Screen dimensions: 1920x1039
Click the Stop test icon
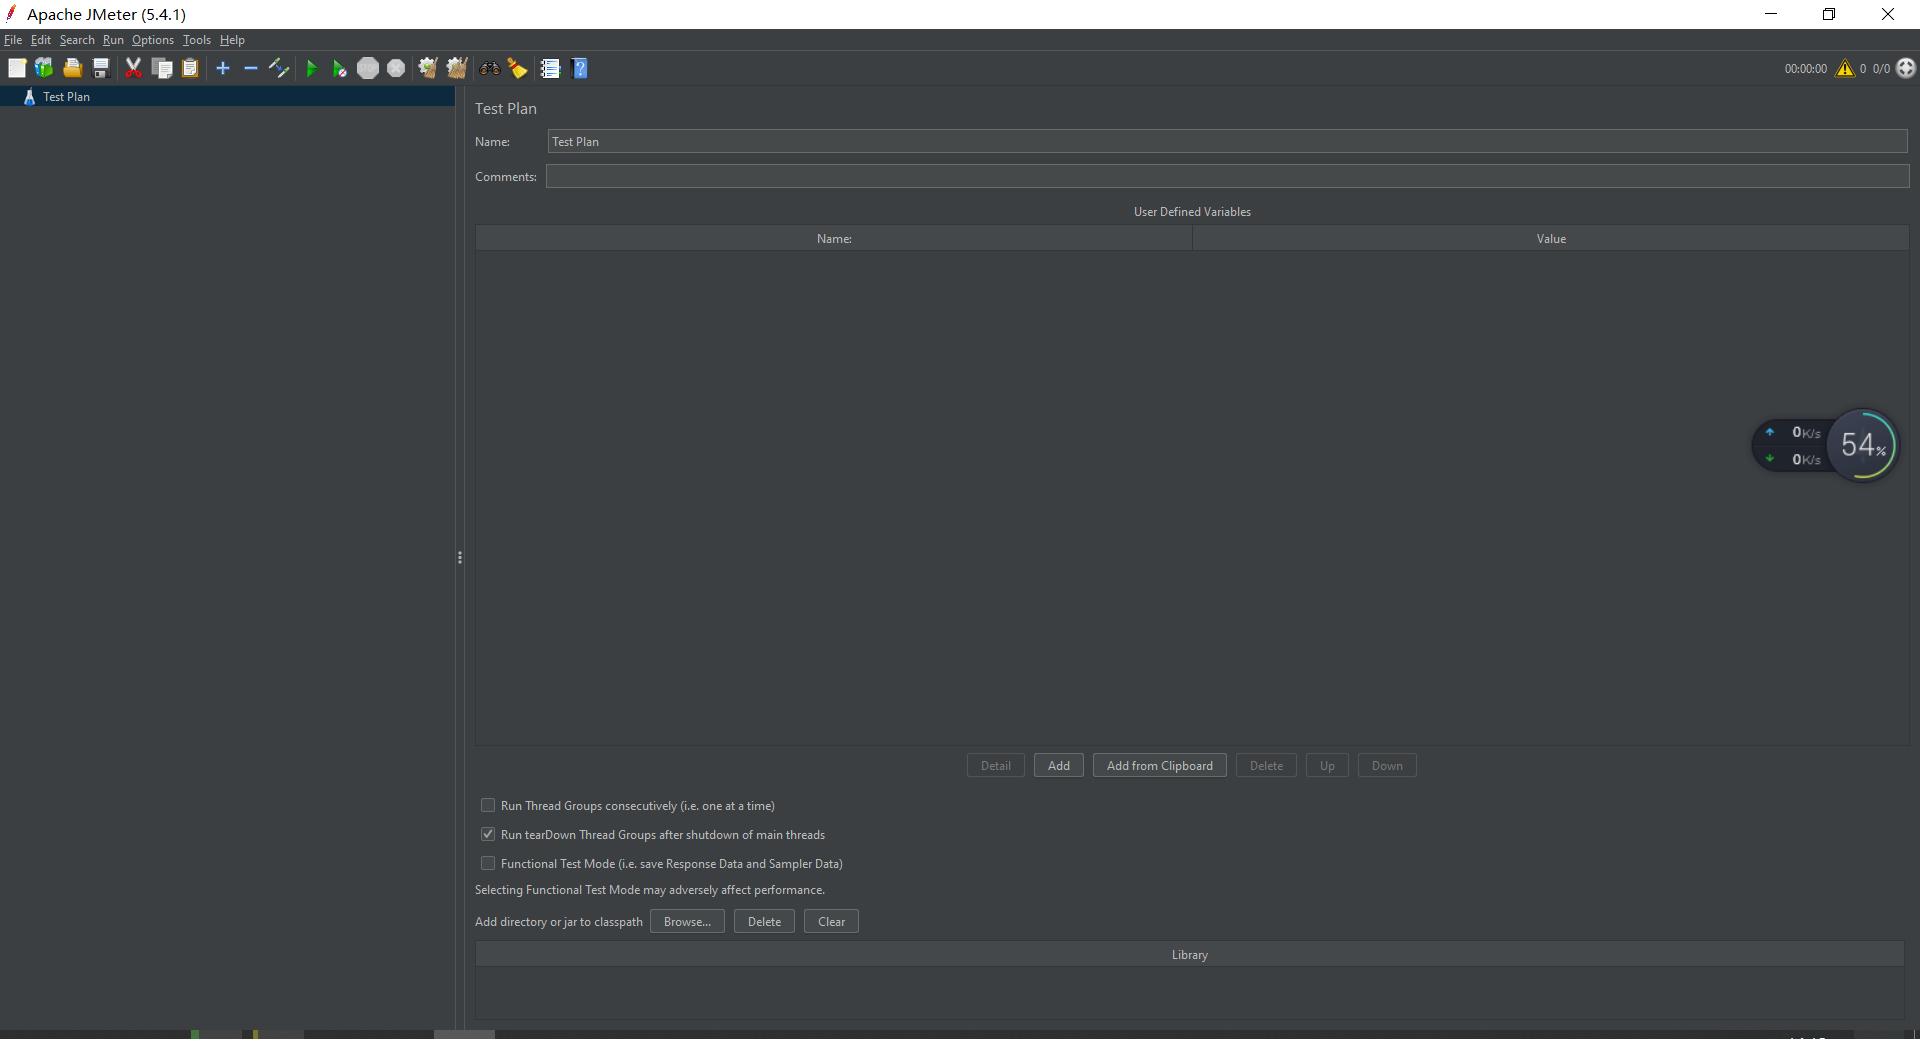tap(368, 68)
